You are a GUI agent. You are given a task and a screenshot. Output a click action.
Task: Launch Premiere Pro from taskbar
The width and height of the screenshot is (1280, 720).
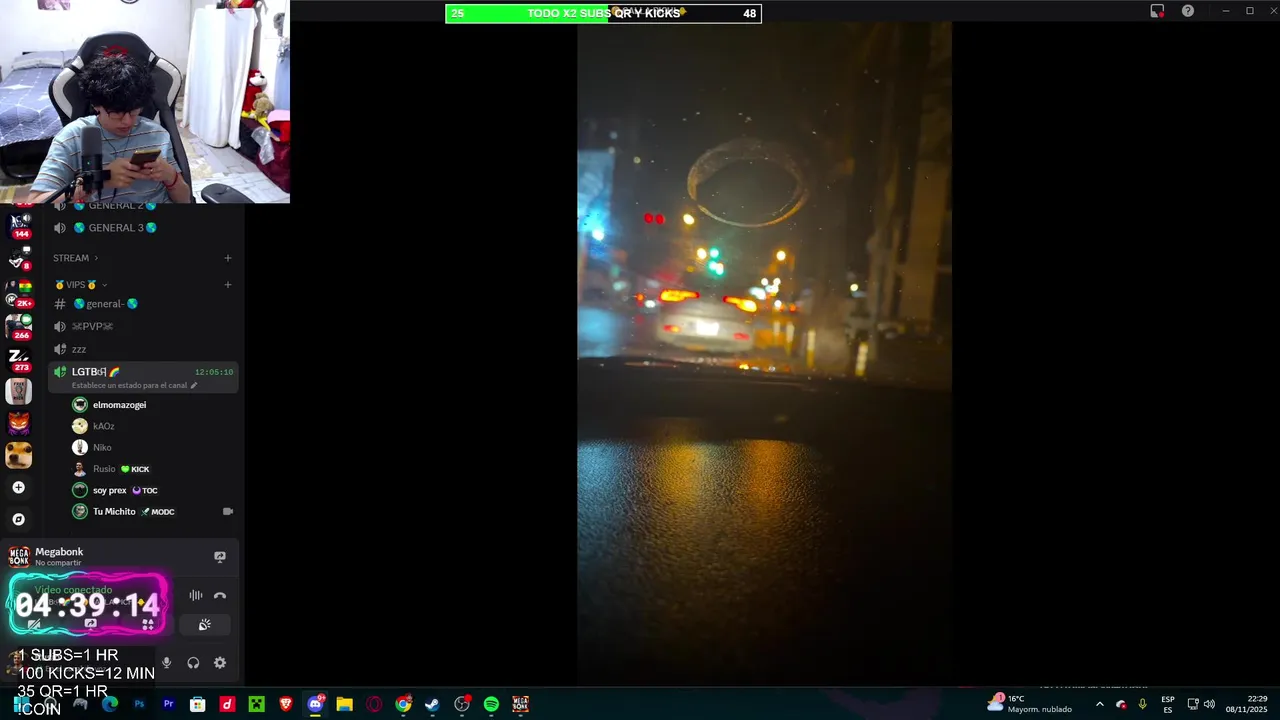(x=168, y=704)
